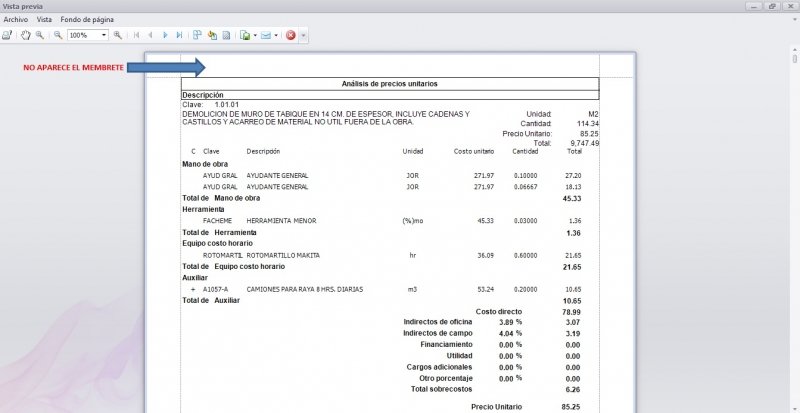Expand the export document dropdown arrow
Image resolution: width=800 pixels, height=413 pixels.
pyautogui.click(x=256, y=35)
